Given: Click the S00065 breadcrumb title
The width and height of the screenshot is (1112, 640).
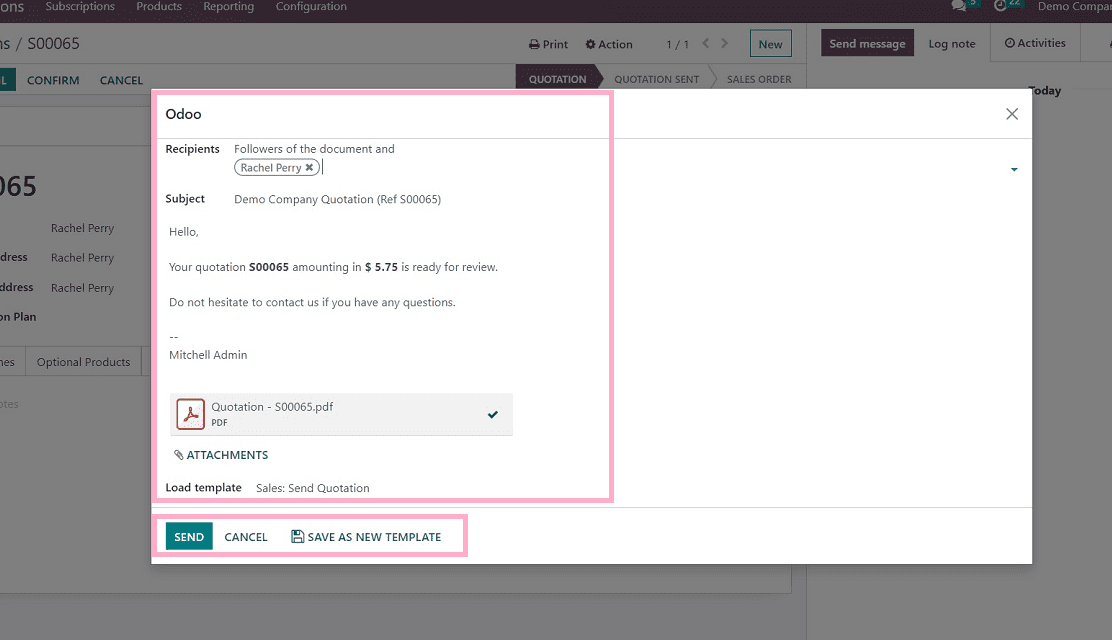Looking at the screenshot, I should coord(53,44).
